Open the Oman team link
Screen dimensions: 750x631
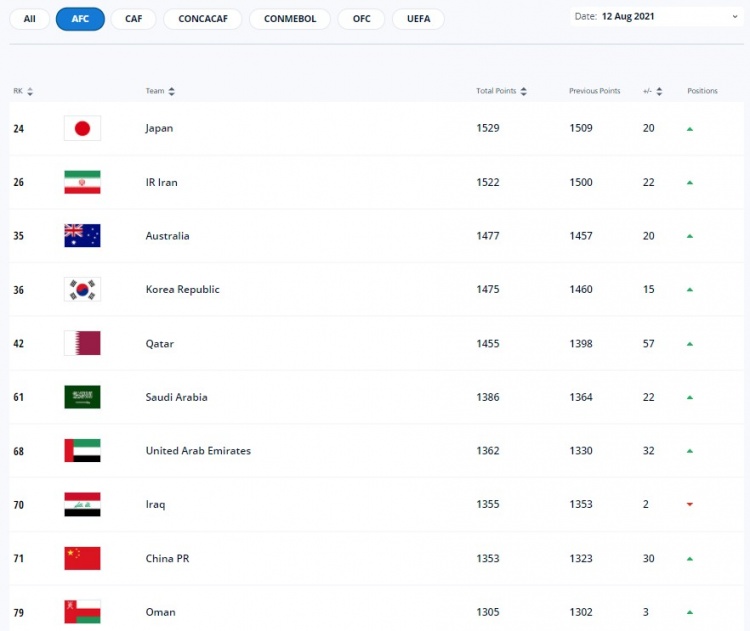[x=160, y=612]
